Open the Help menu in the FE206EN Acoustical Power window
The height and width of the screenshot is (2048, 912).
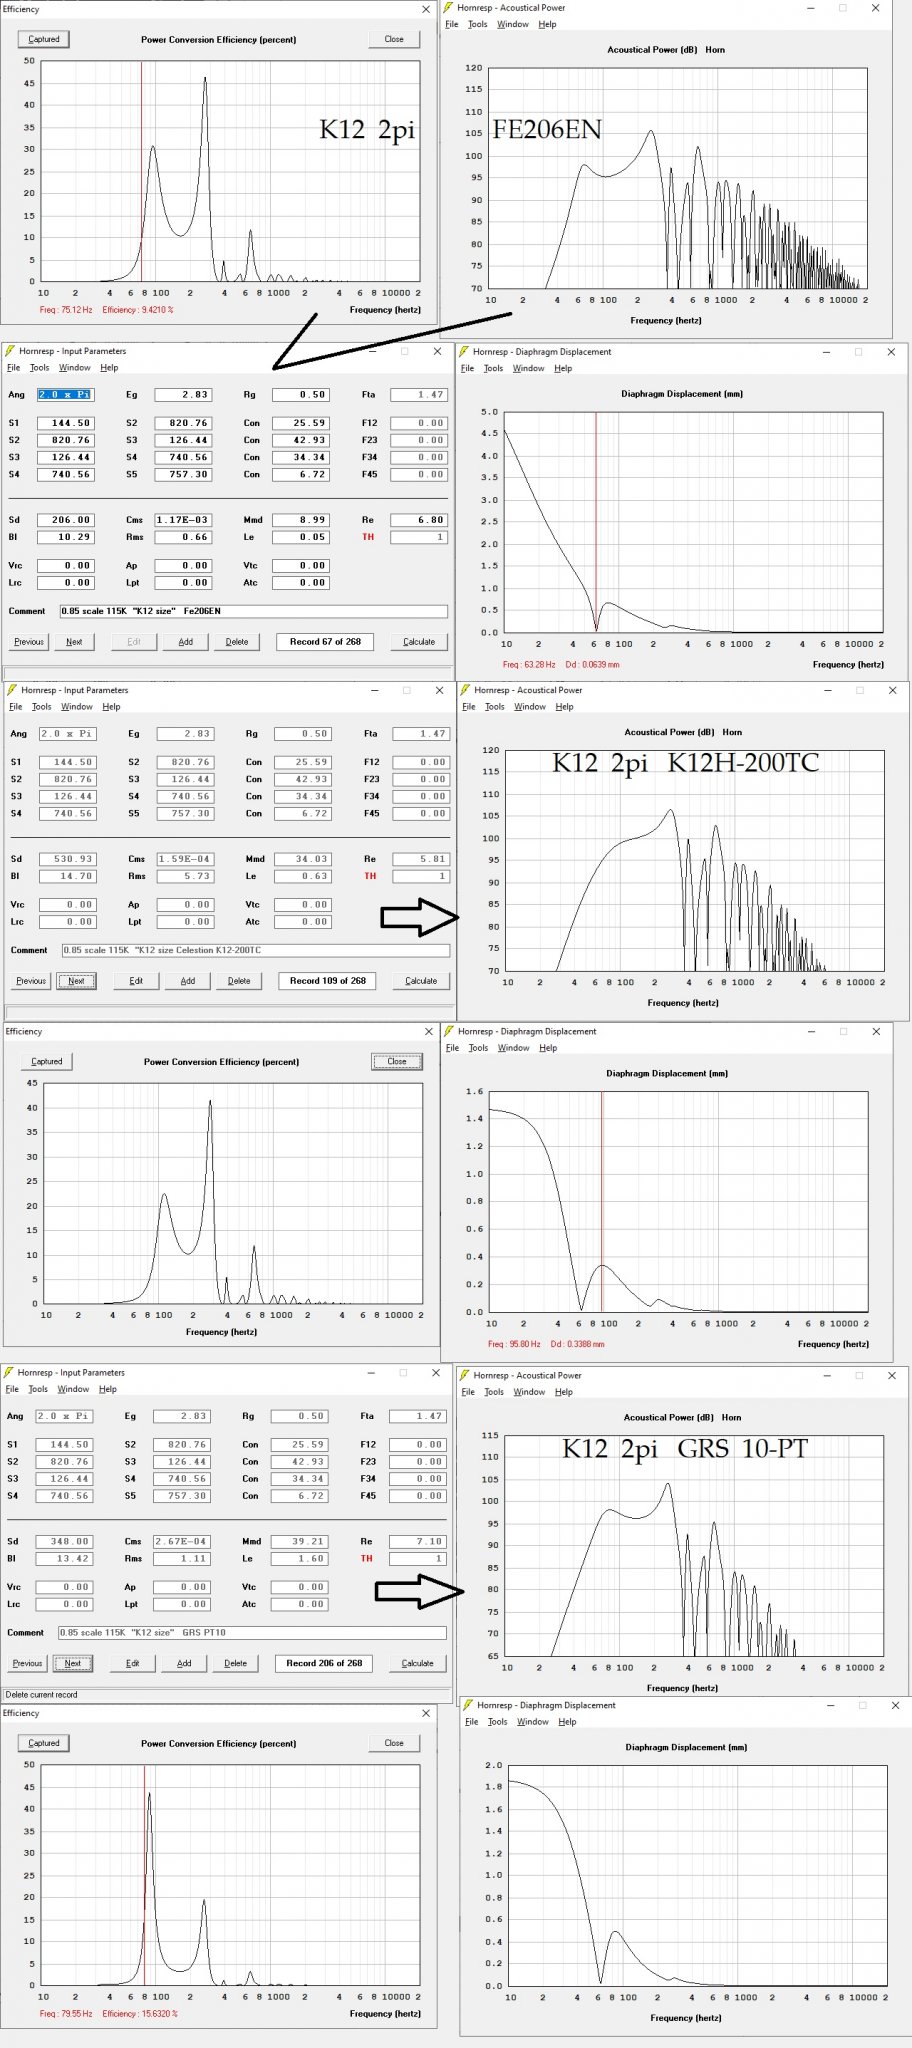point(547,24)
